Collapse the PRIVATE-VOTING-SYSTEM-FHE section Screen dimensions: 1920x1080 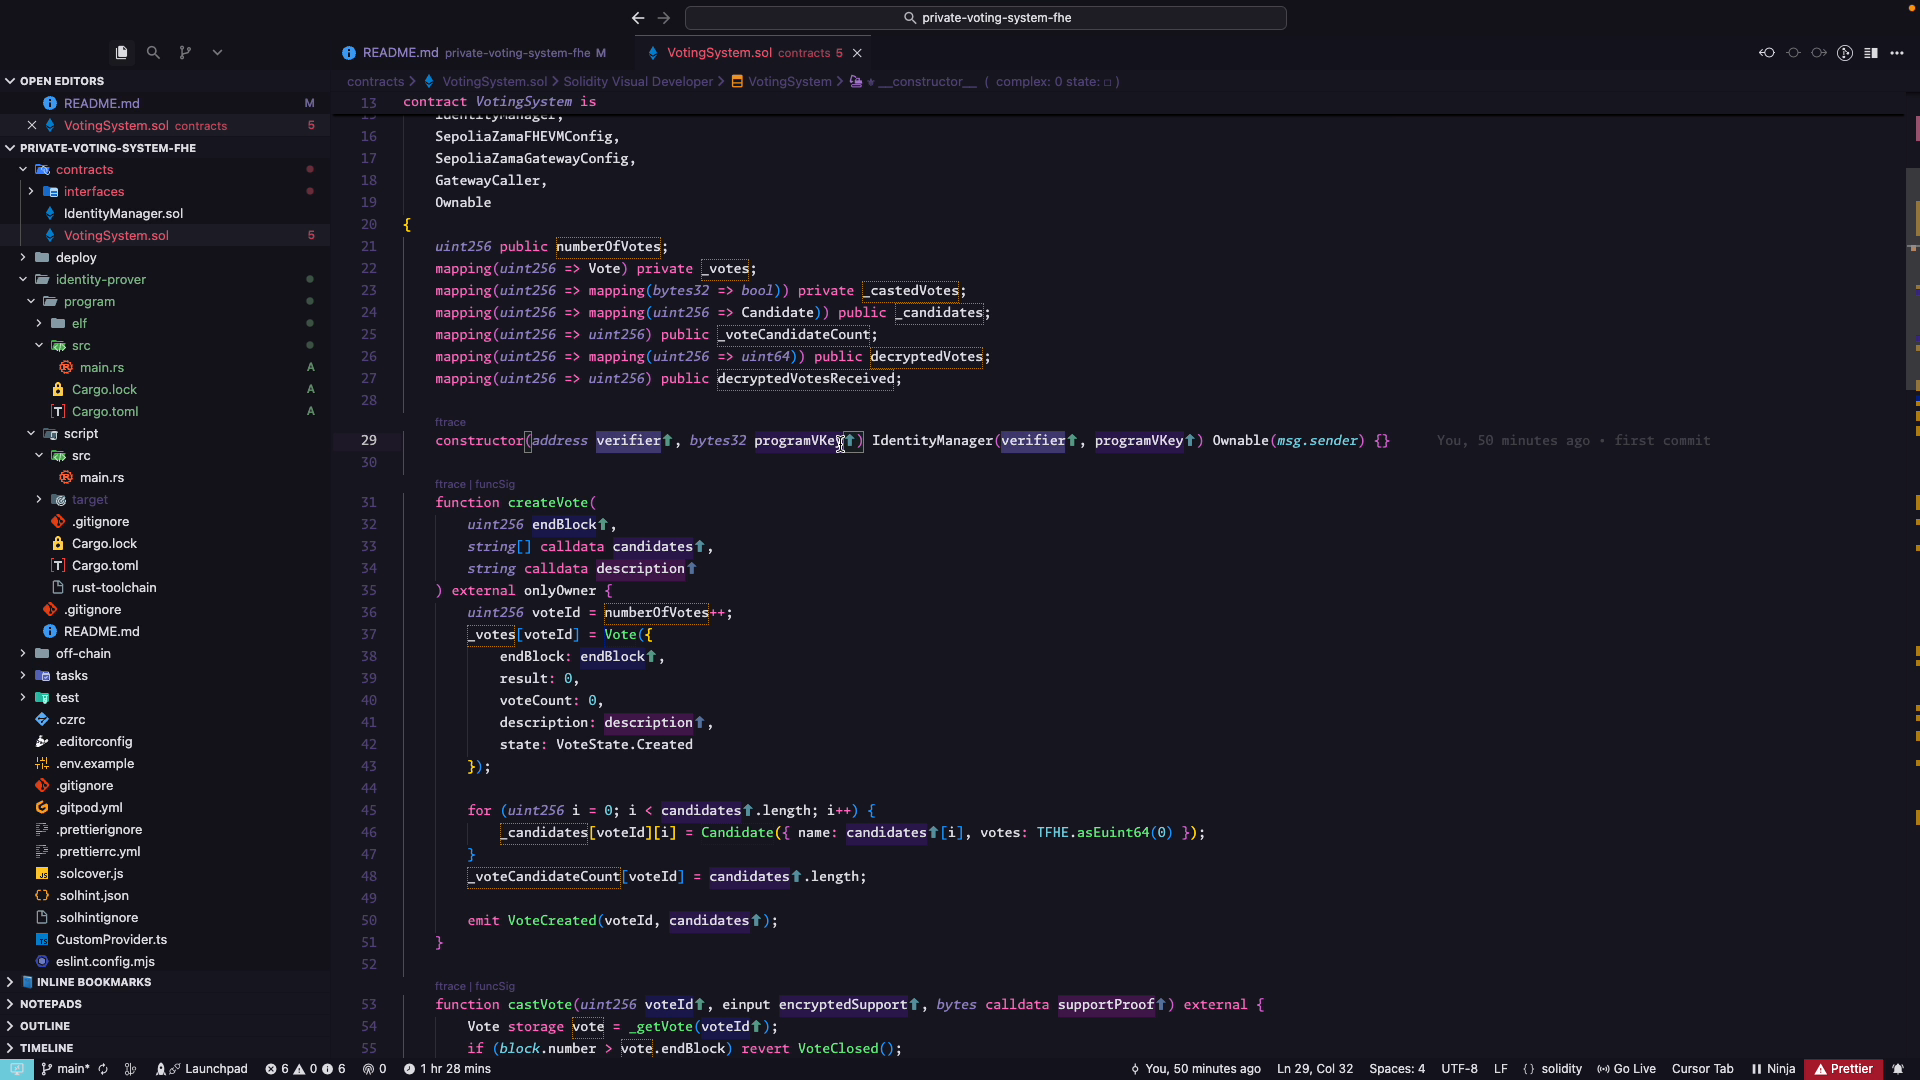165,148
